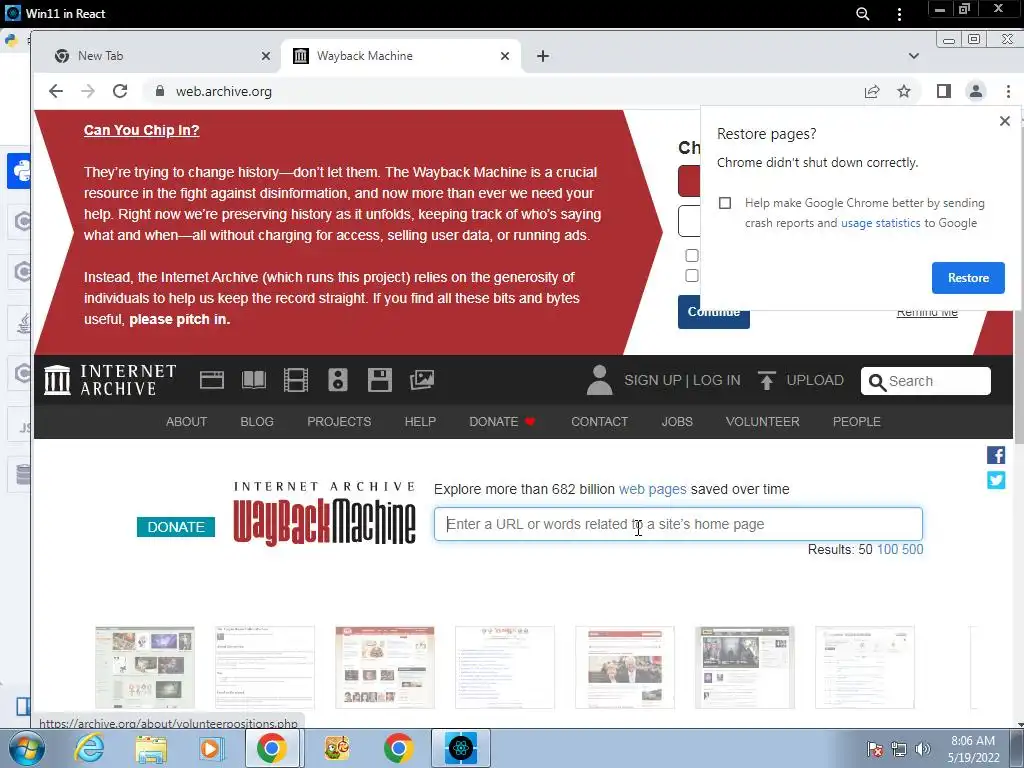Click the network tray icon
Screen dimensions: 1024x768
(x=899, y=750)
